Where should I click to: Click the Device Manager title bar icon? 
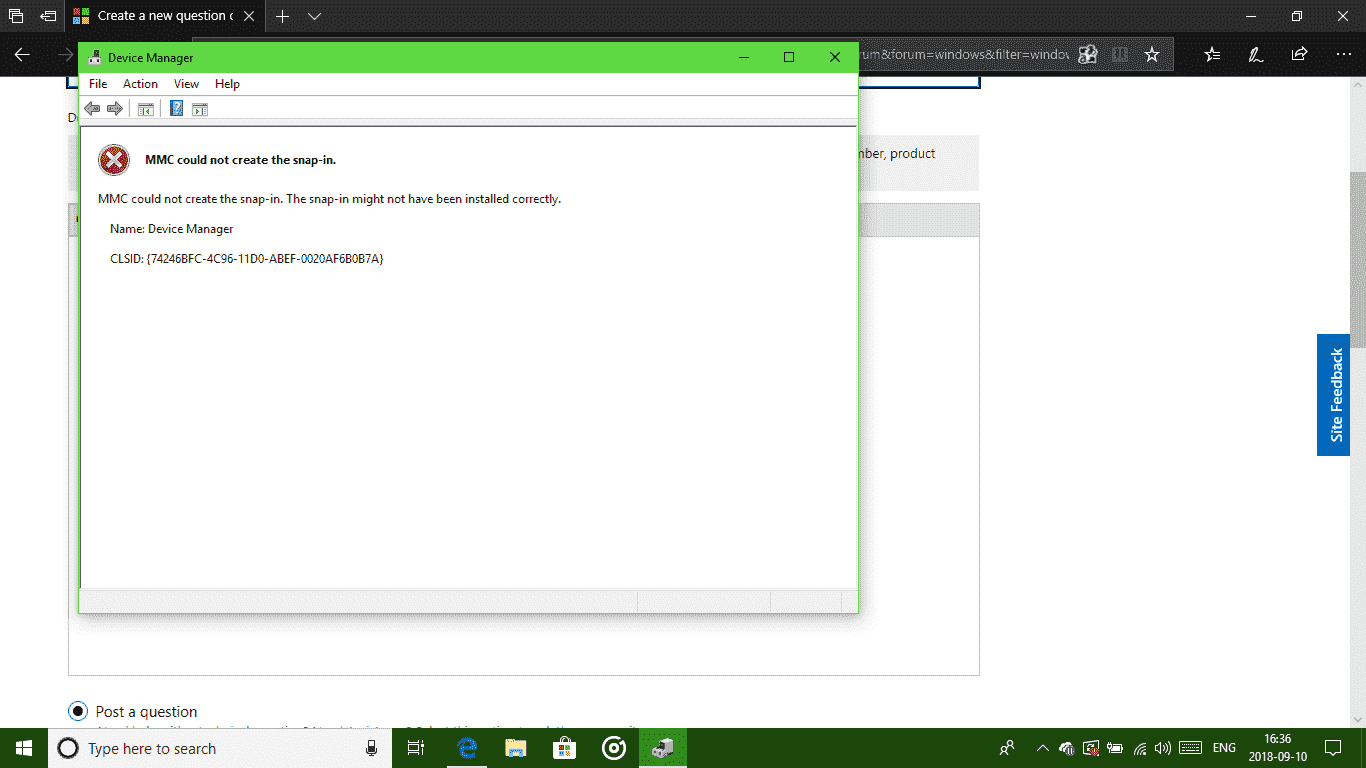click(95, 57)
